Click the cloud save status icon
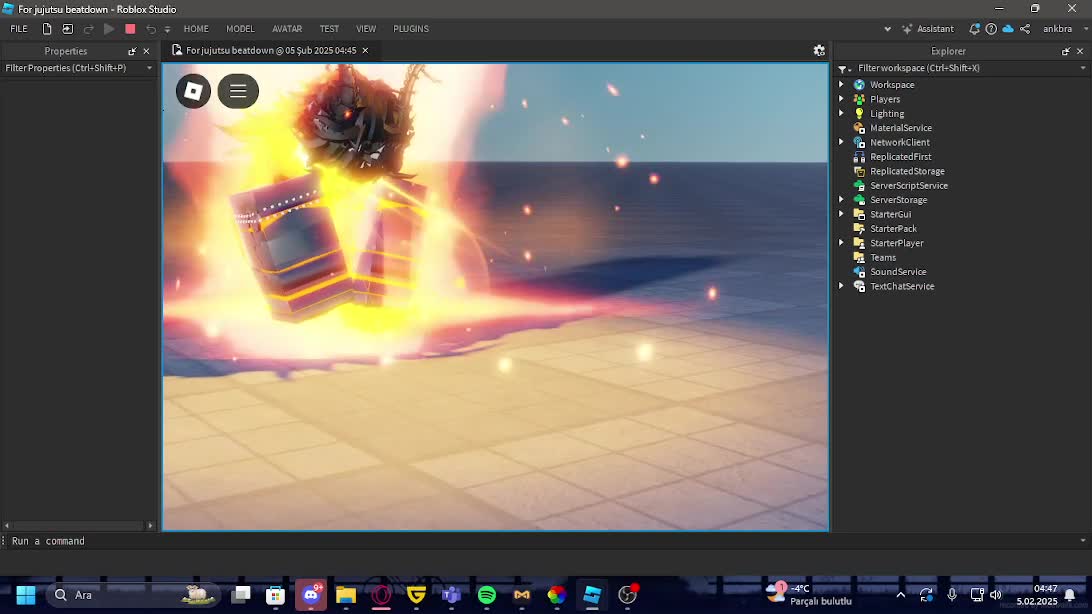This screenshot has width=1092, height=614. (1008, 29)
